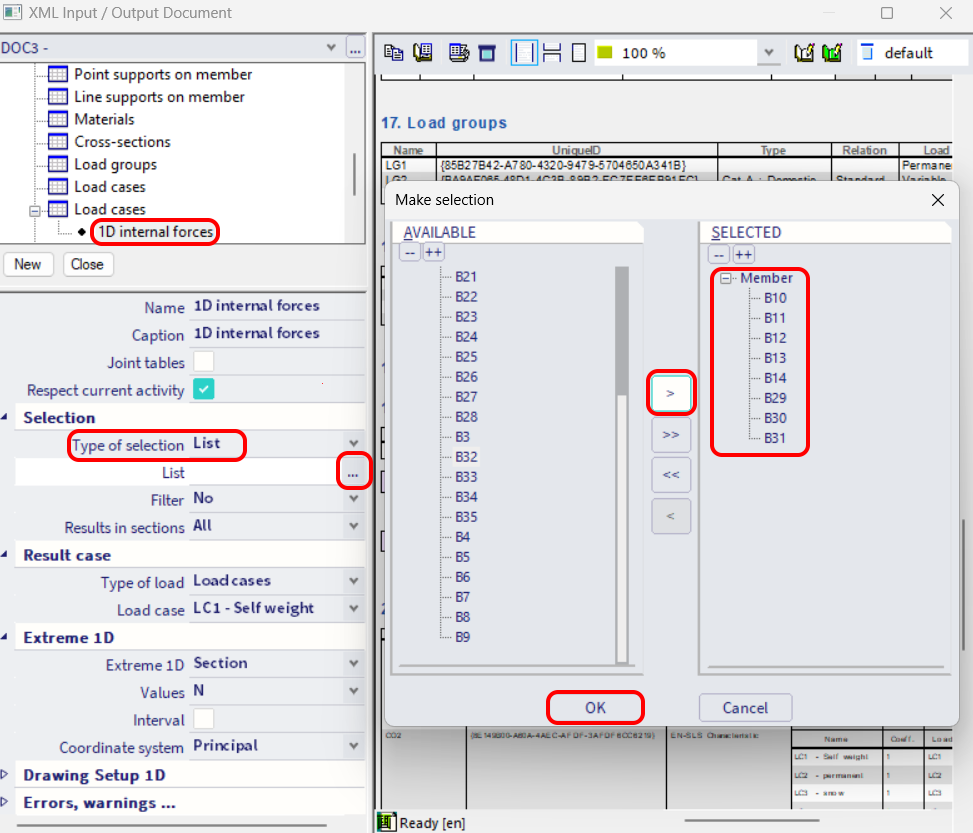Open the Type of selection dropdown
Image resolution: width=973 pixels, height=833 pixels.
point(353,444)
